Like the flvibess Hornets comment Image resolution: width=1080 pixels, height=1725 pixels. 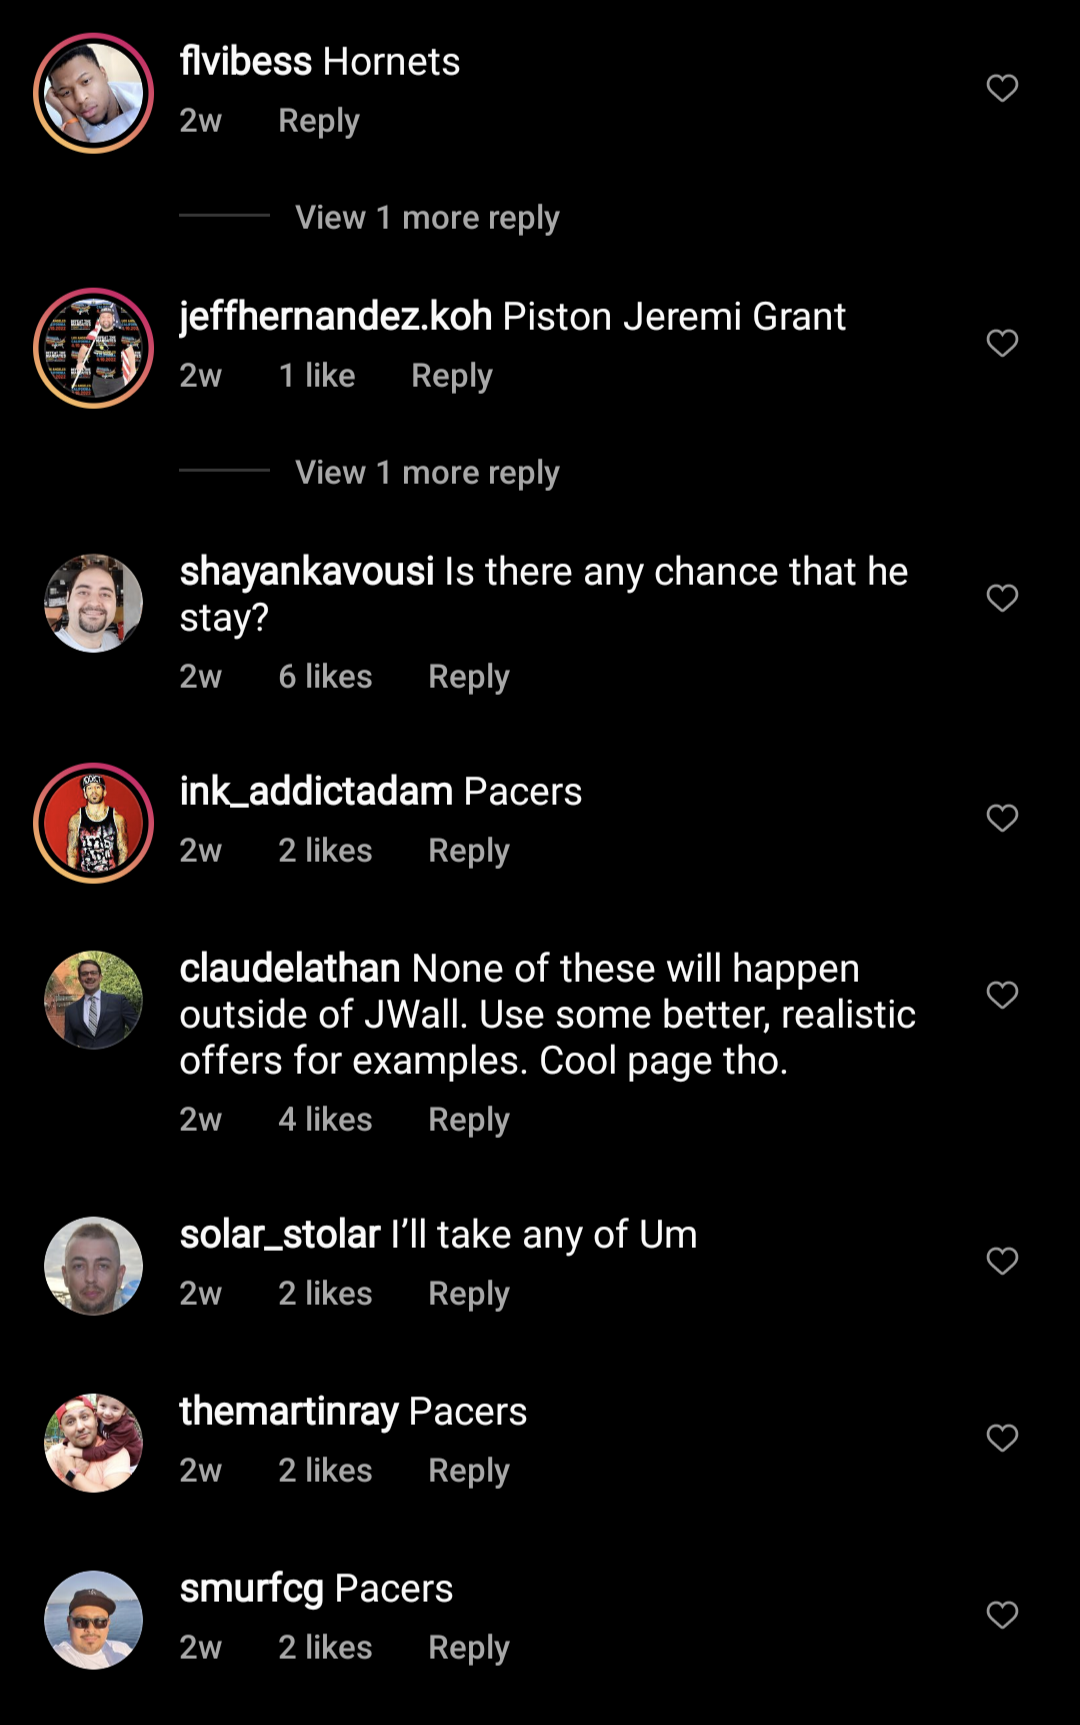tap(1002, 88)
